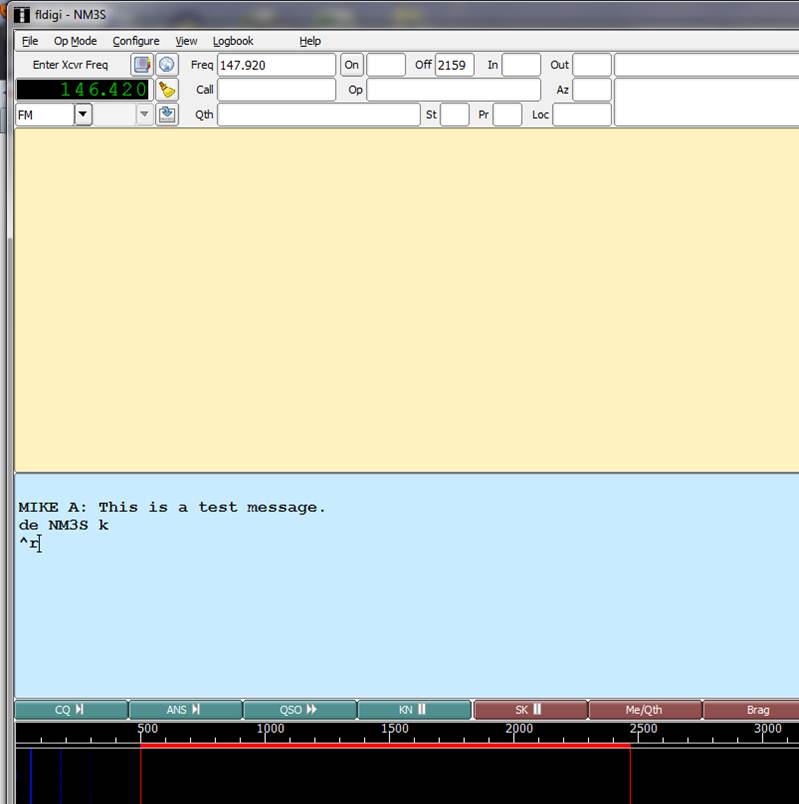Open the Logbook menu
This screenshot has width=799, height=804.
233,41
